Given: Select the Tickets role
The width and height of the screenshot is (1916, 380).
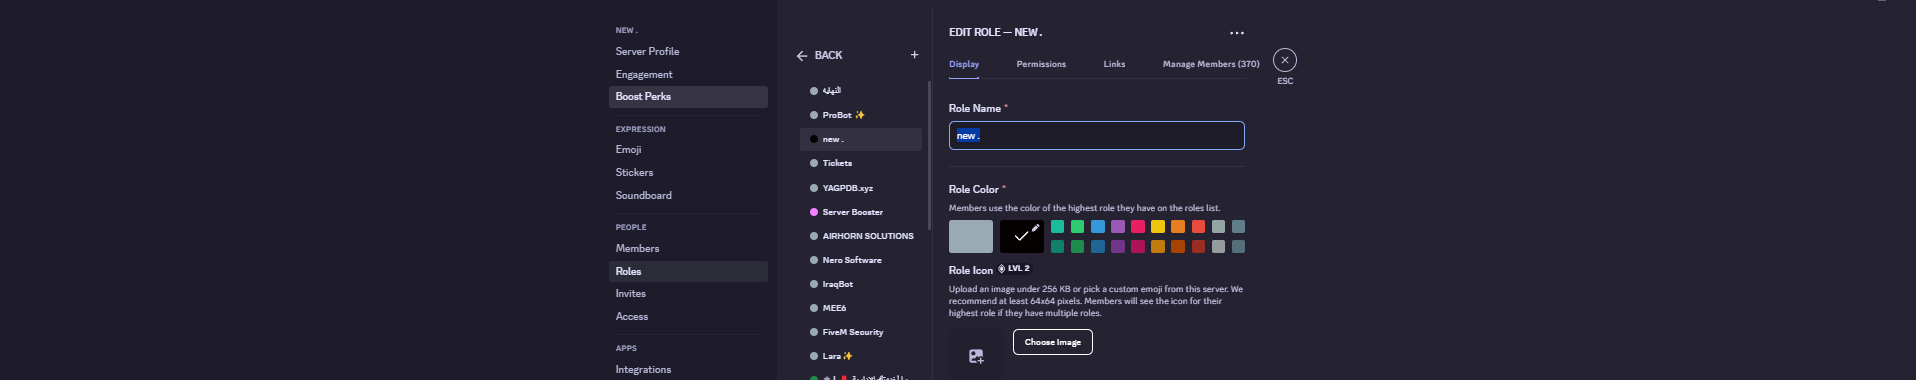Looking at the screenshot, I should pos(861,163).
